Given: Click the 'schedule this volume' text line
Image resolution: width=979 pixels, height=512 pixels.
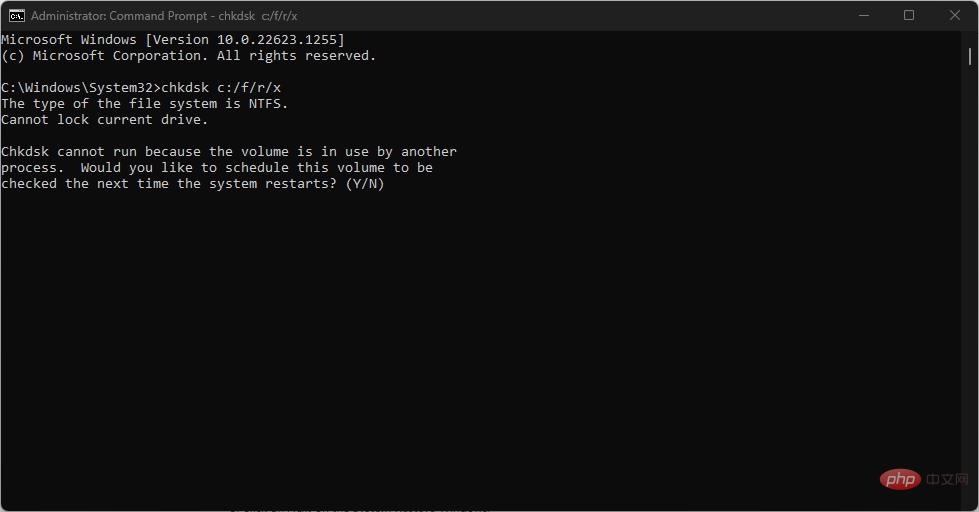Looking at the screenshot, I should (217, 167).
